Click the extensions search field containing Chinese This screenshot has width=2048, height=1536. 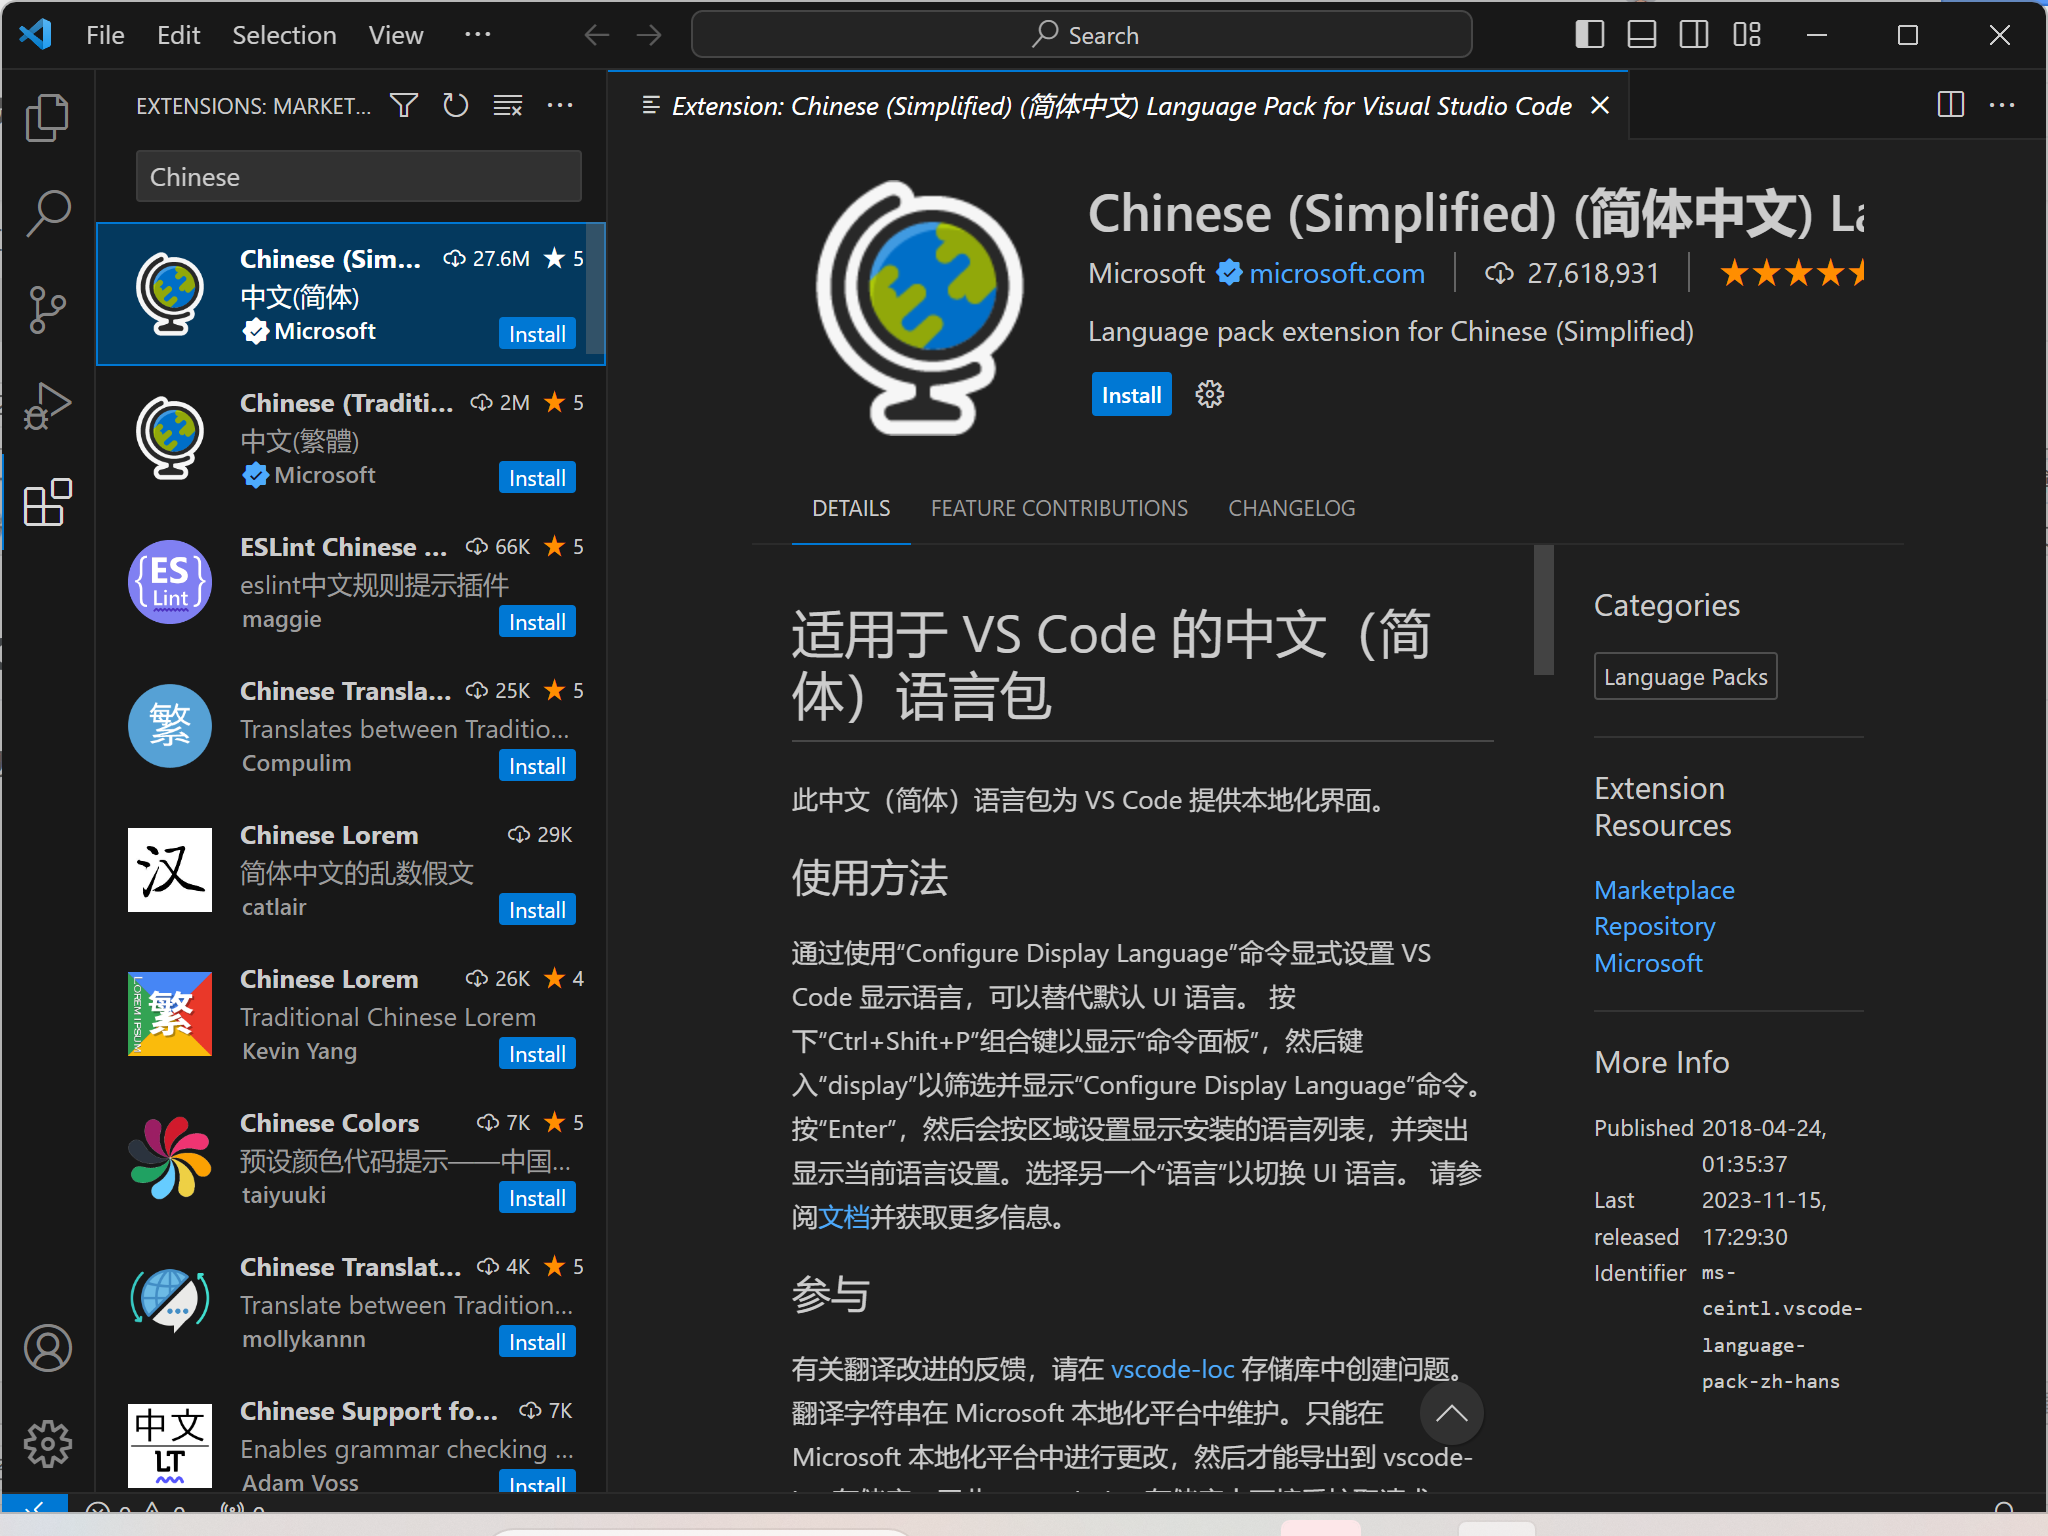click(x=358, y=177)
